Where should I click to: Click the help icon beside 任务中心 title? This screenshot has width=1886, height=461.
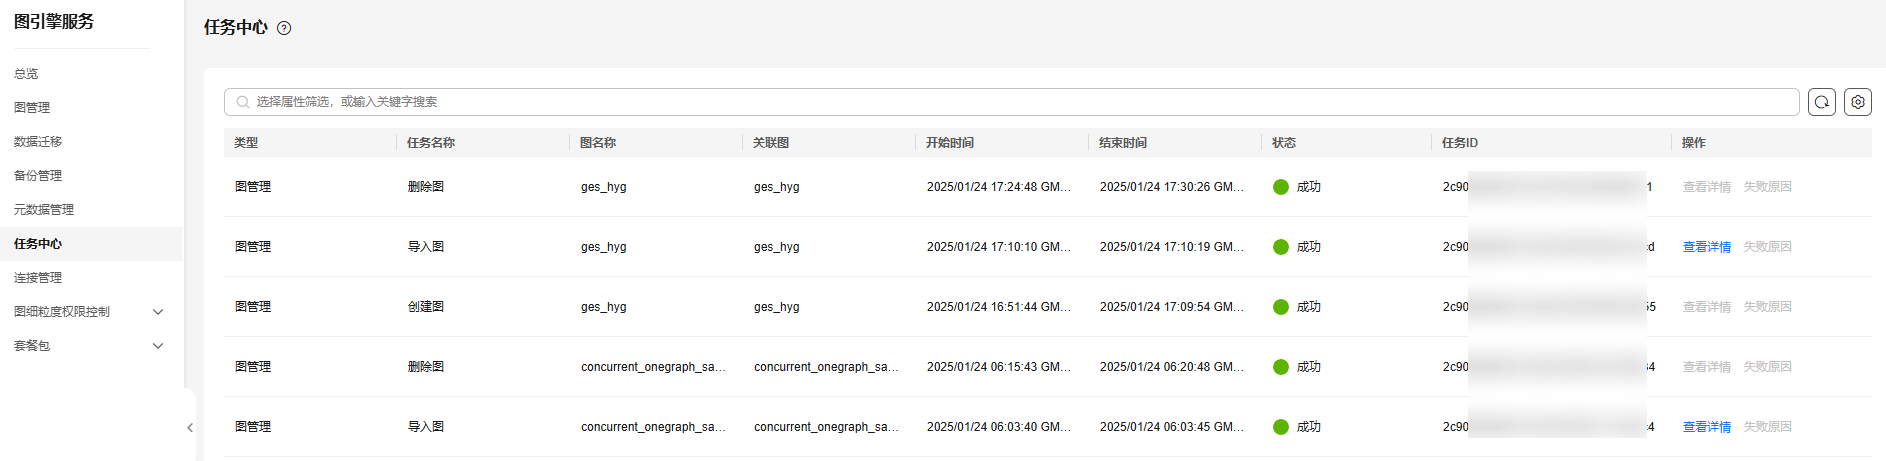(x=284, y=28)
